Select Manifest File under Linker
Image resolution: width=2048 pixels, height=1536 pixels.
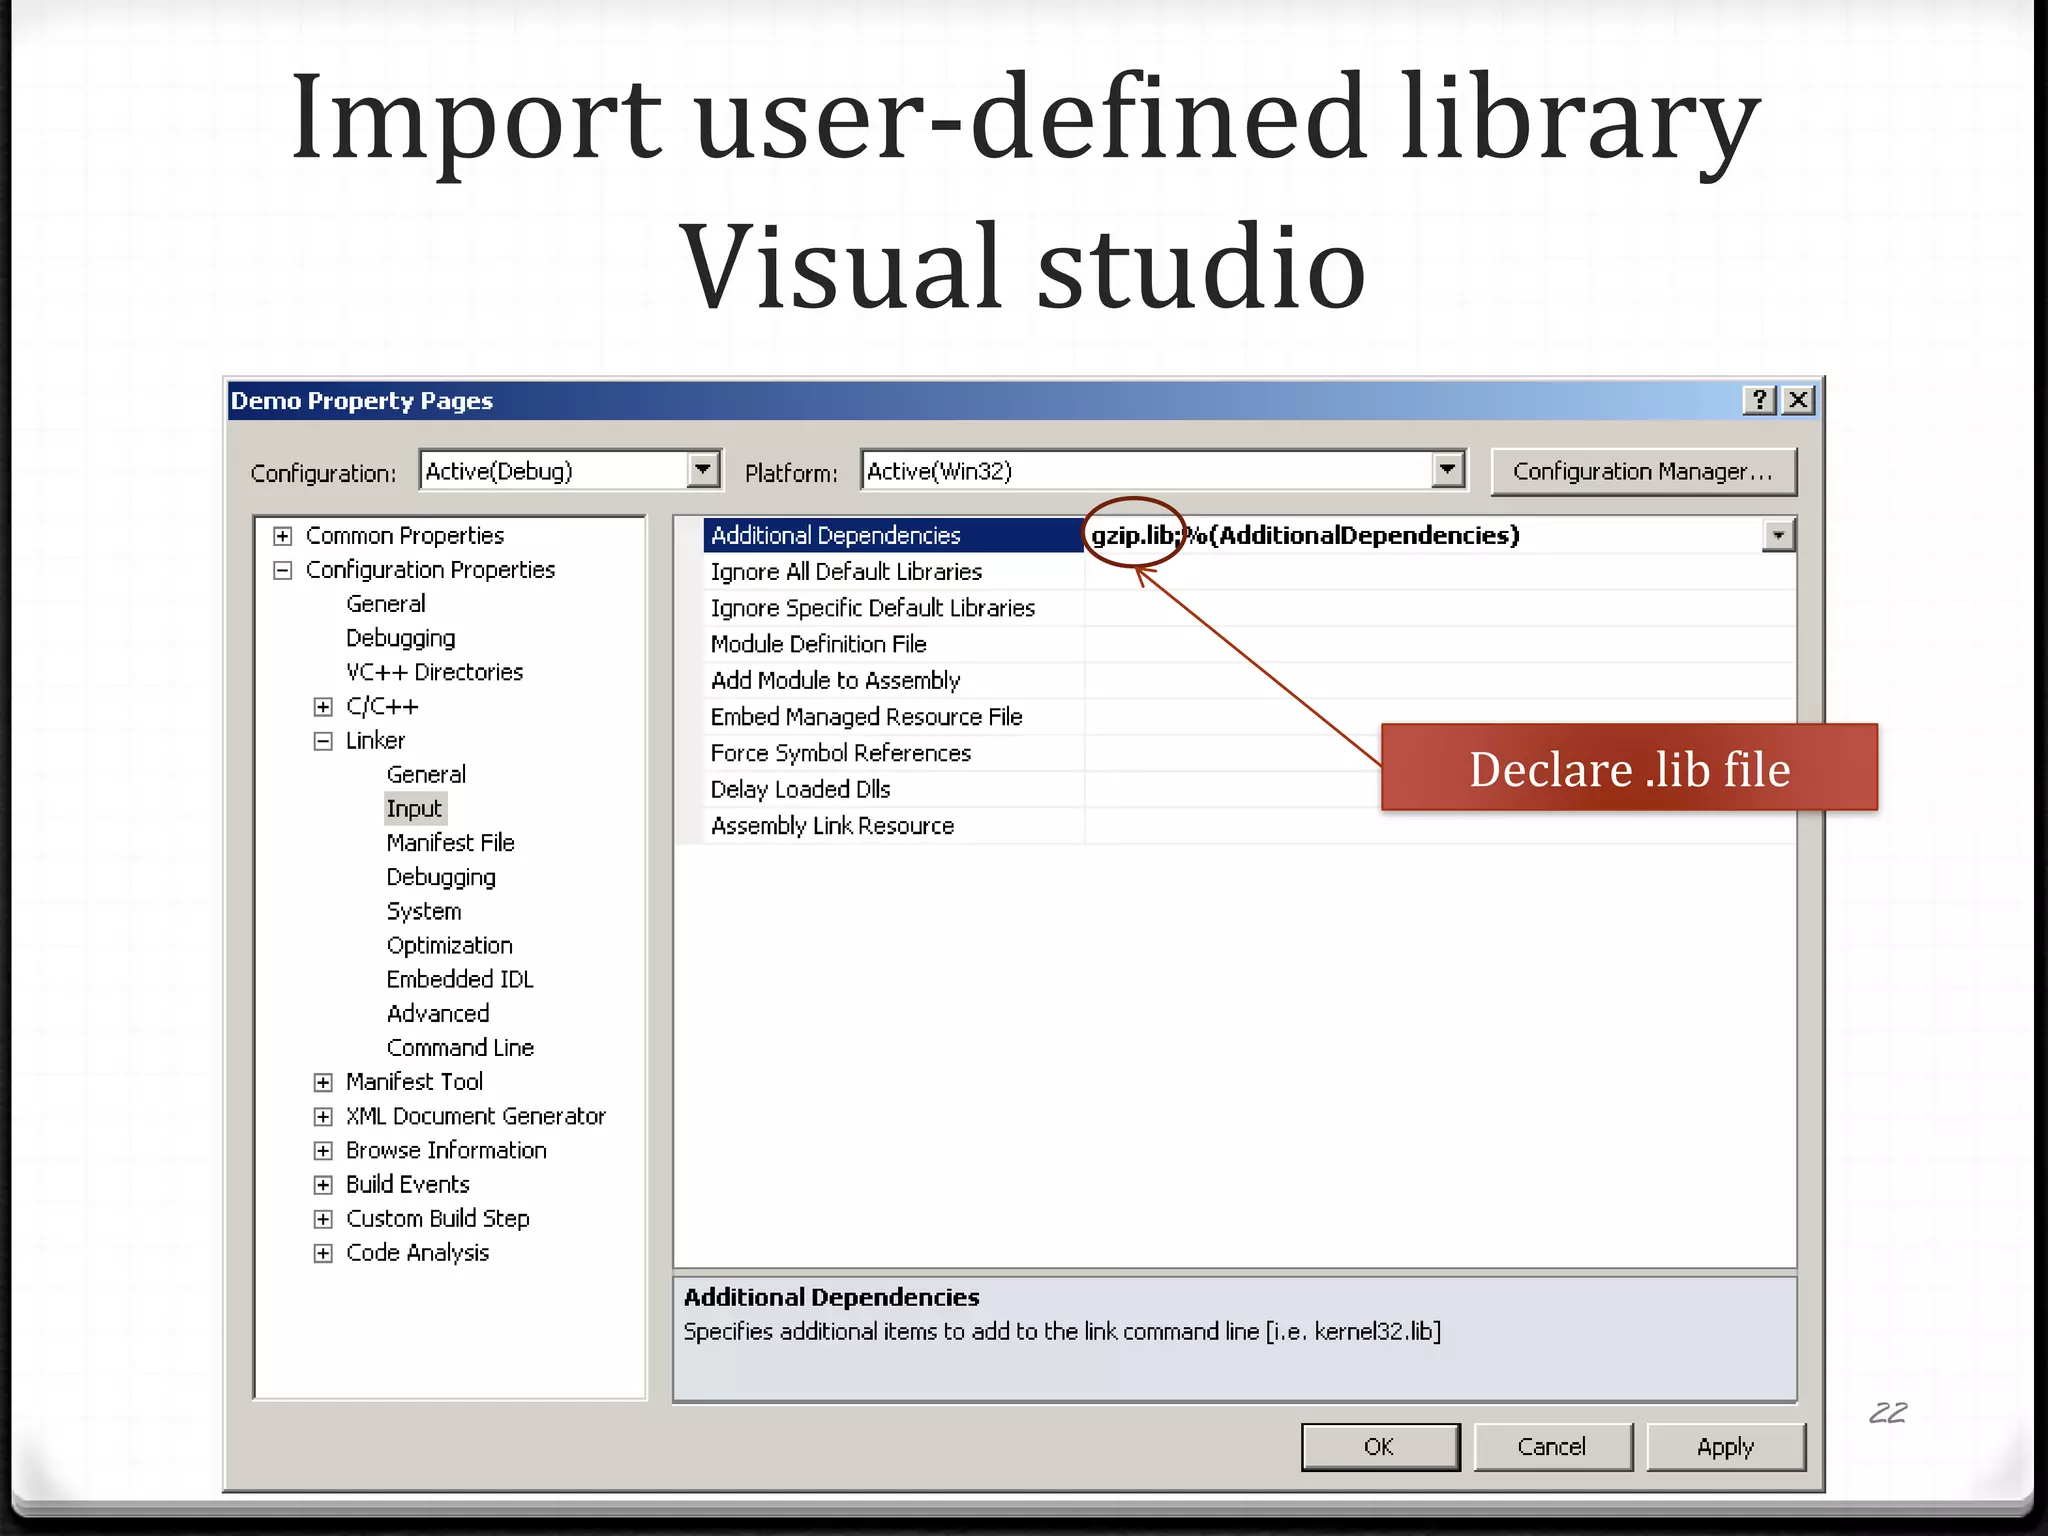[450, 843]
